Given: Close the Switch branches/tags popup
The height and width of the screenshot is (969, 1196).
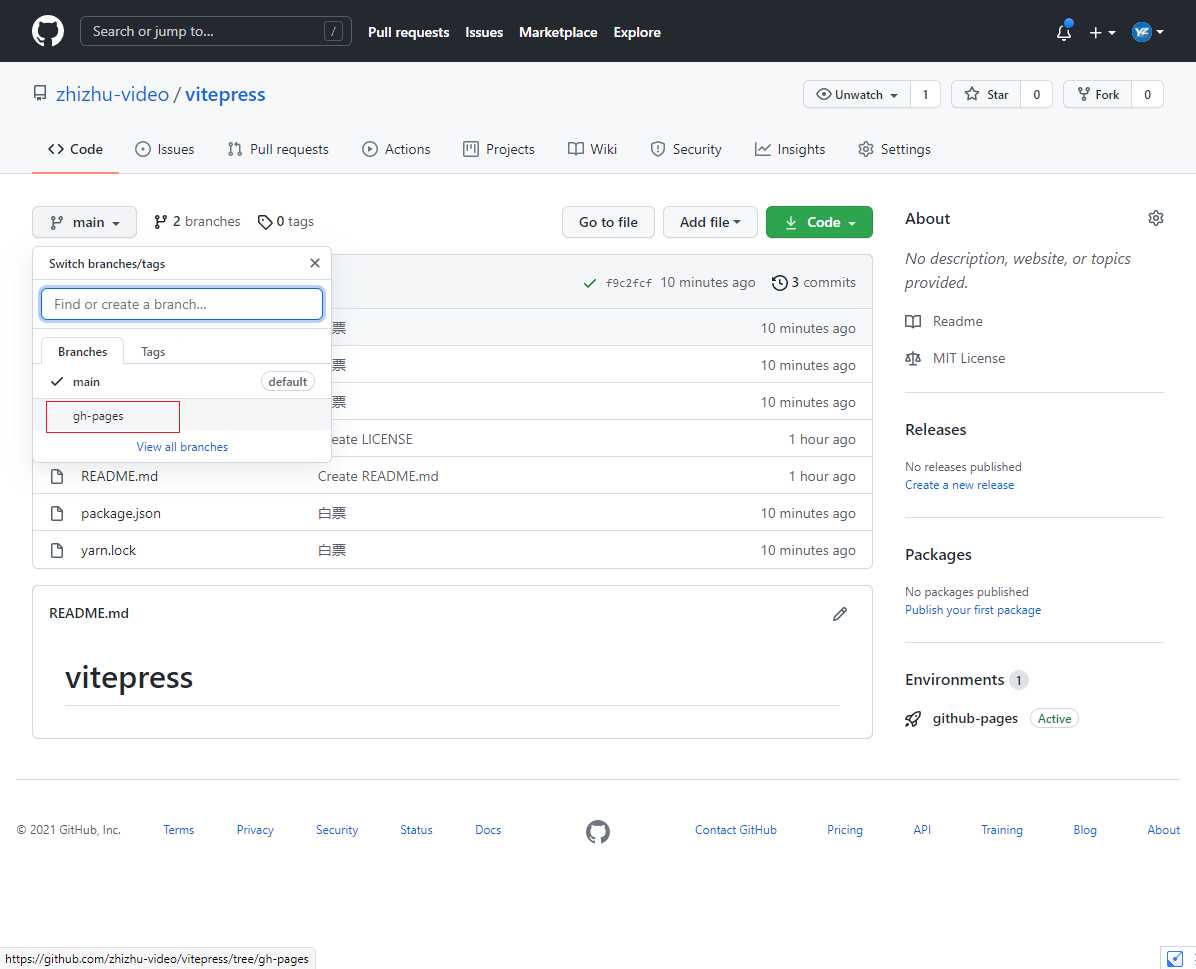Looking at the screenshot, I should click(x=315, y=263).
